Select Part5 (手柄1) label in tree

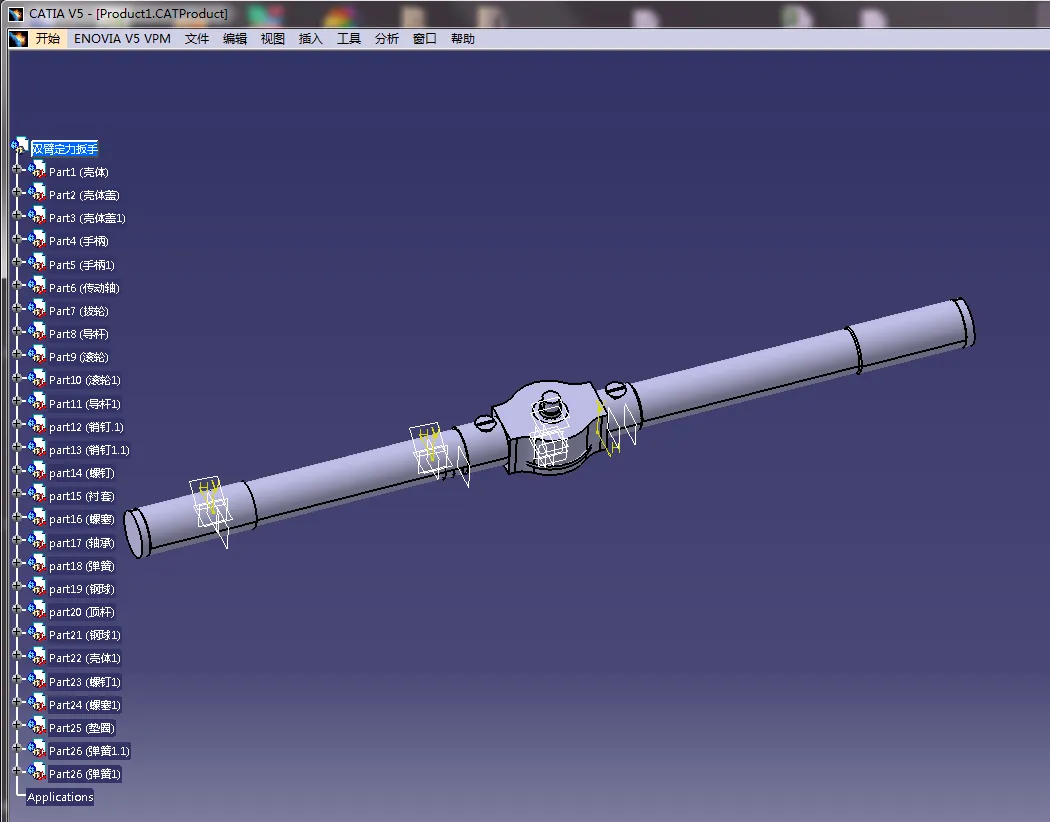pyautogui.click(x=82, y=265)
